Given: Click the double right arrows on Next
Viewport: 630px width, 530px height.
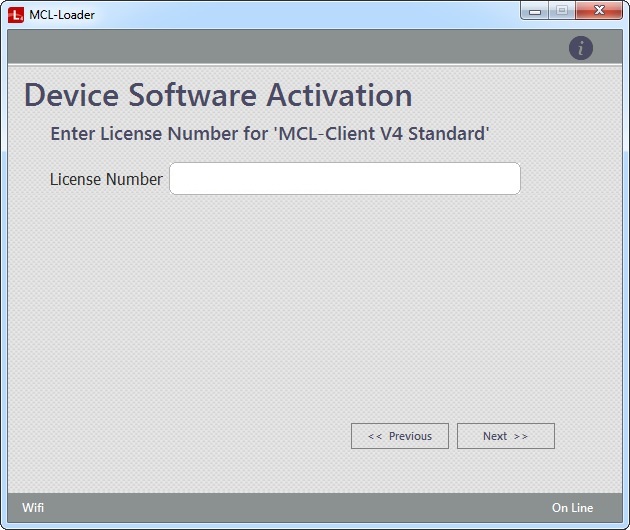Looking at the screenshot, I should click(521, 436).
